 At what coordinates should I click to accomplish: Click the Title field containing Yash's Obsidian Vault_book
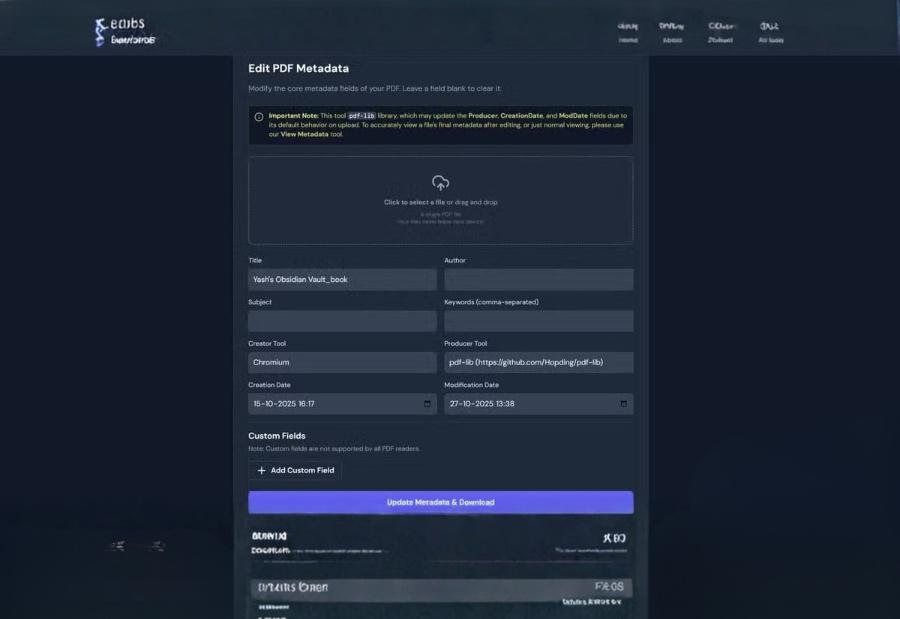pyautogui.click(x=341, y=279)
